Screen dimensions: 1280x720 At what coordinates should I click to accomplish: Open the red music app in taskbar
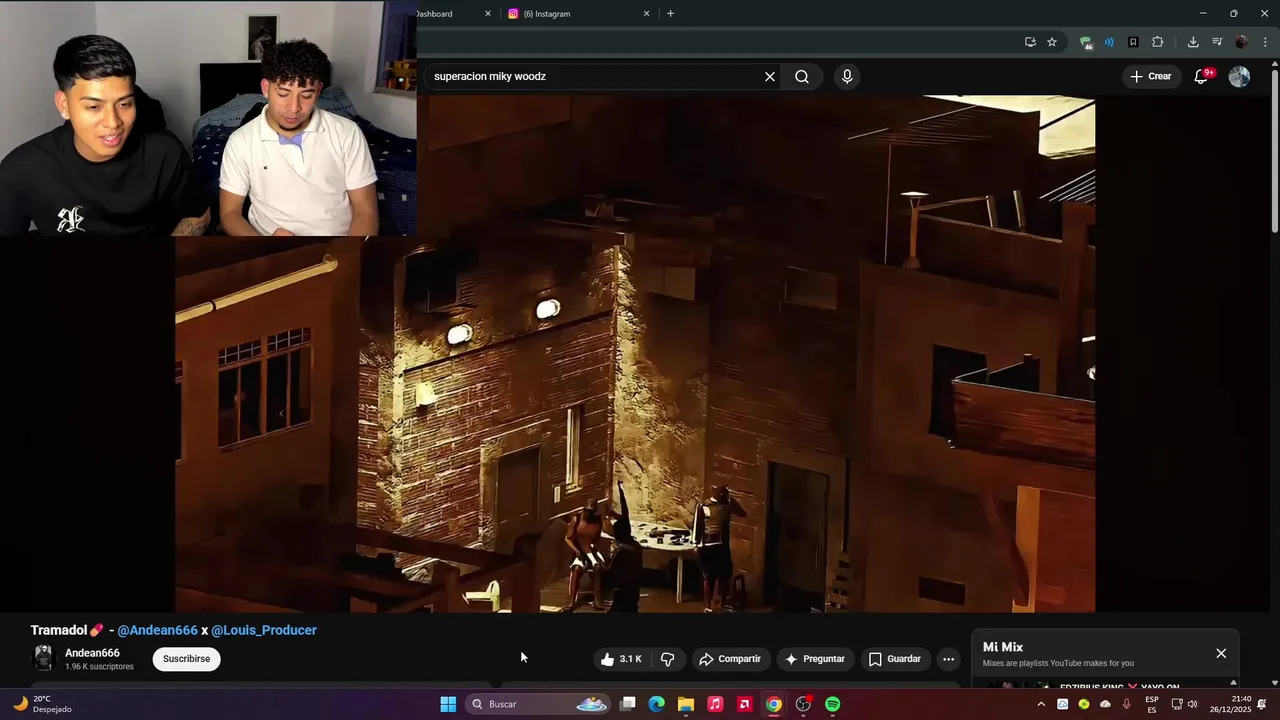click(x=715, y=704)
